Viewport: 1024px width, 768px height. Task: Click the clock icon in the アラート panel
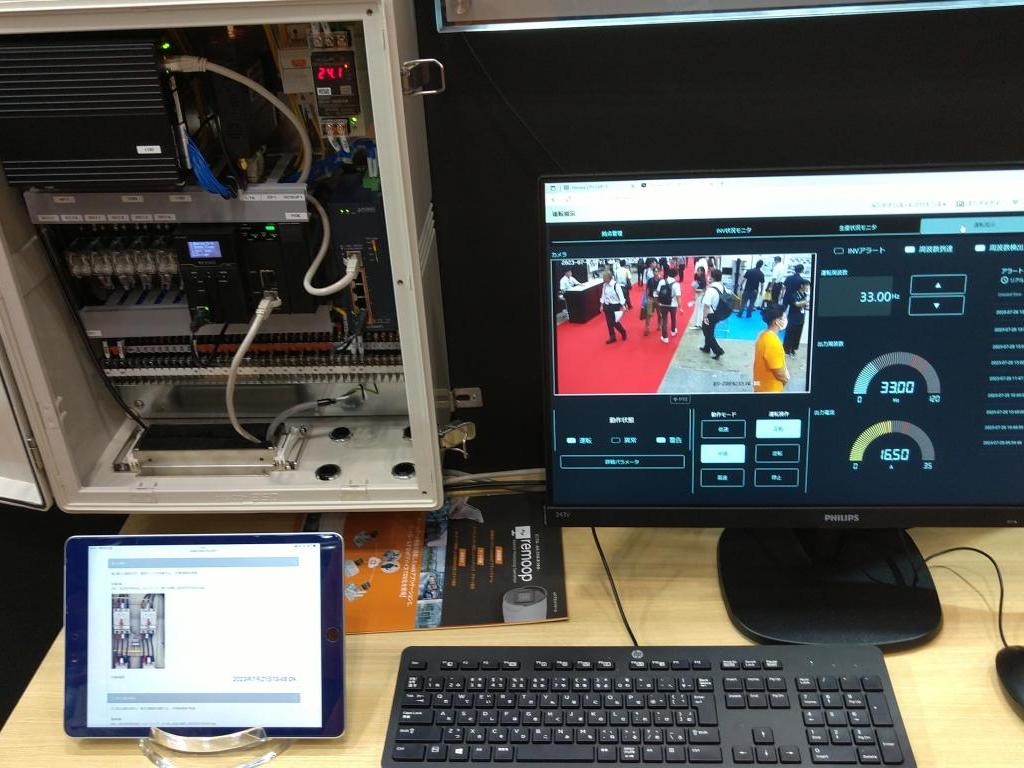tap(1003, 279)
